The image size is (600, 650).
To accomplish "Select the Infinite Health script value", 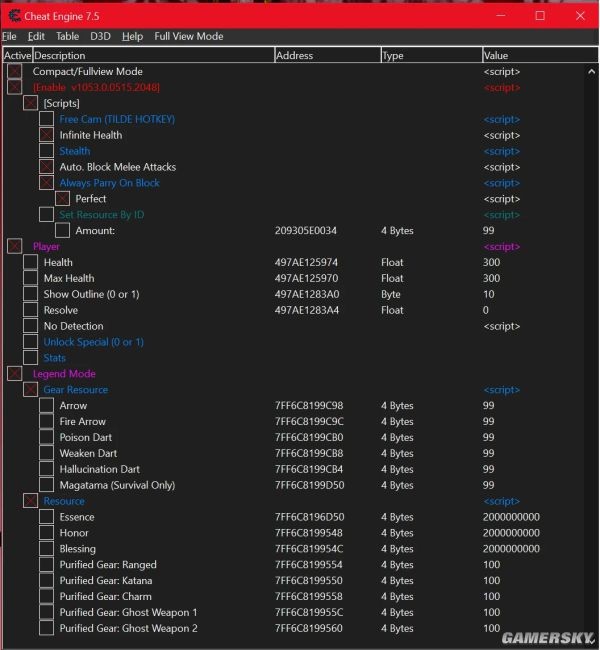I will pos(501,135).
